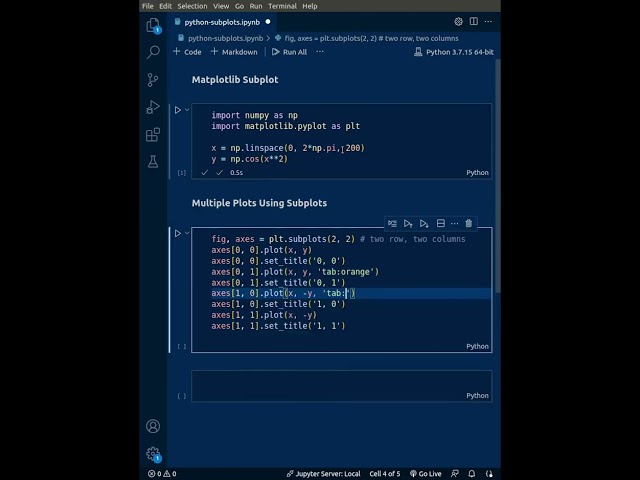This screenshot has height=480, width=640.
Task: Add a new Code cell
Action: point(187,52)
